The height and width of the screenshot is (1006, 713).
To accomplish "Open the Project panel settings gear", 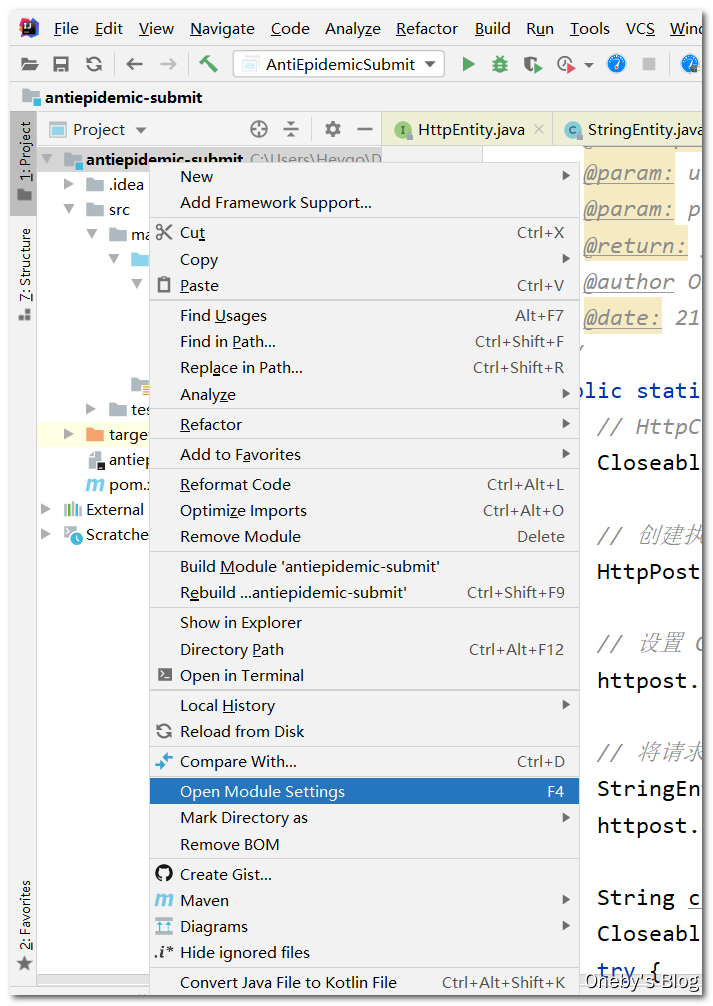I will (331, 129).
